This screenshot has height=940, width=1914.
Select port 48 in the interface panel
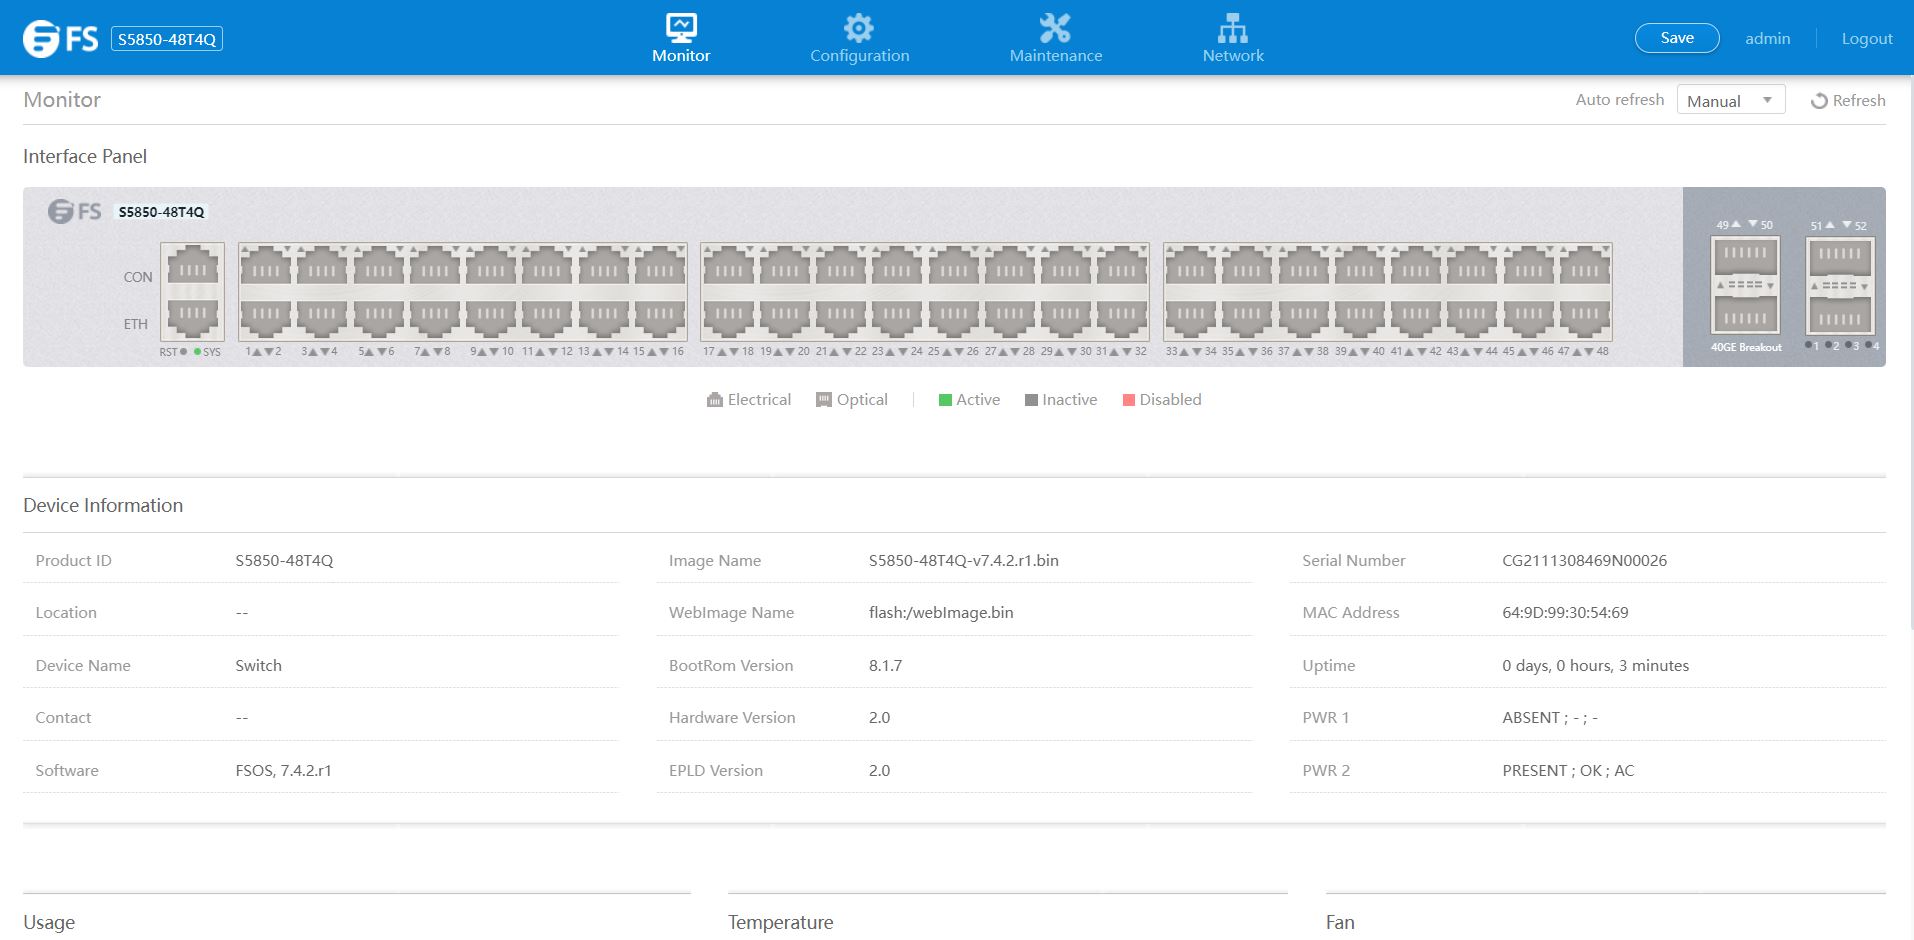tap(1585, 317)
